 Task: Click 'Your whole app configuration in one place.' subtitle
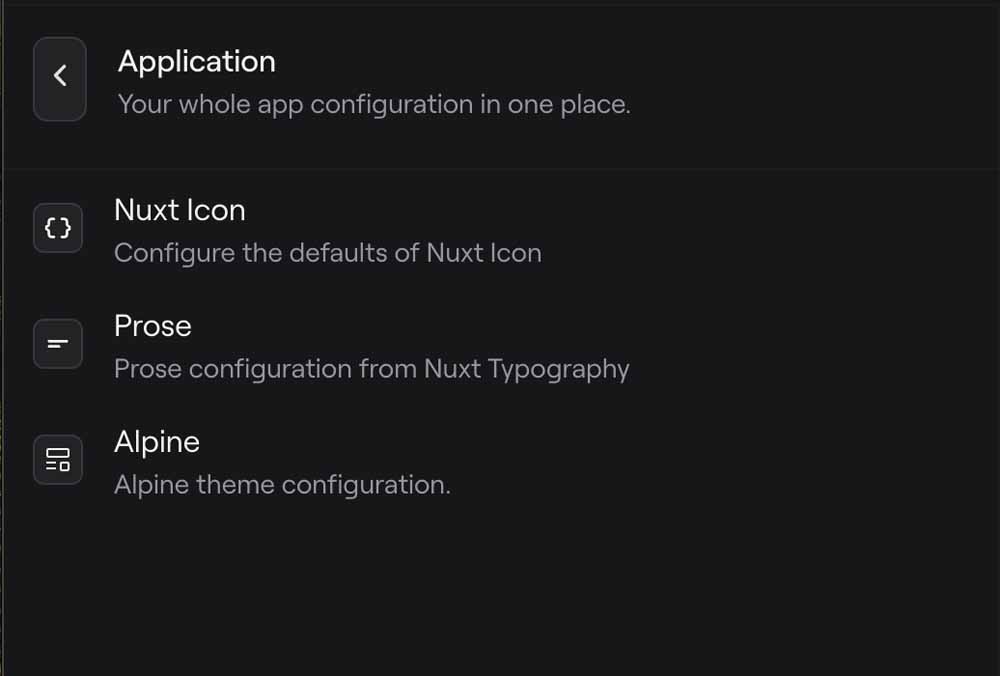pyautogui.click(x=374, y=105)
